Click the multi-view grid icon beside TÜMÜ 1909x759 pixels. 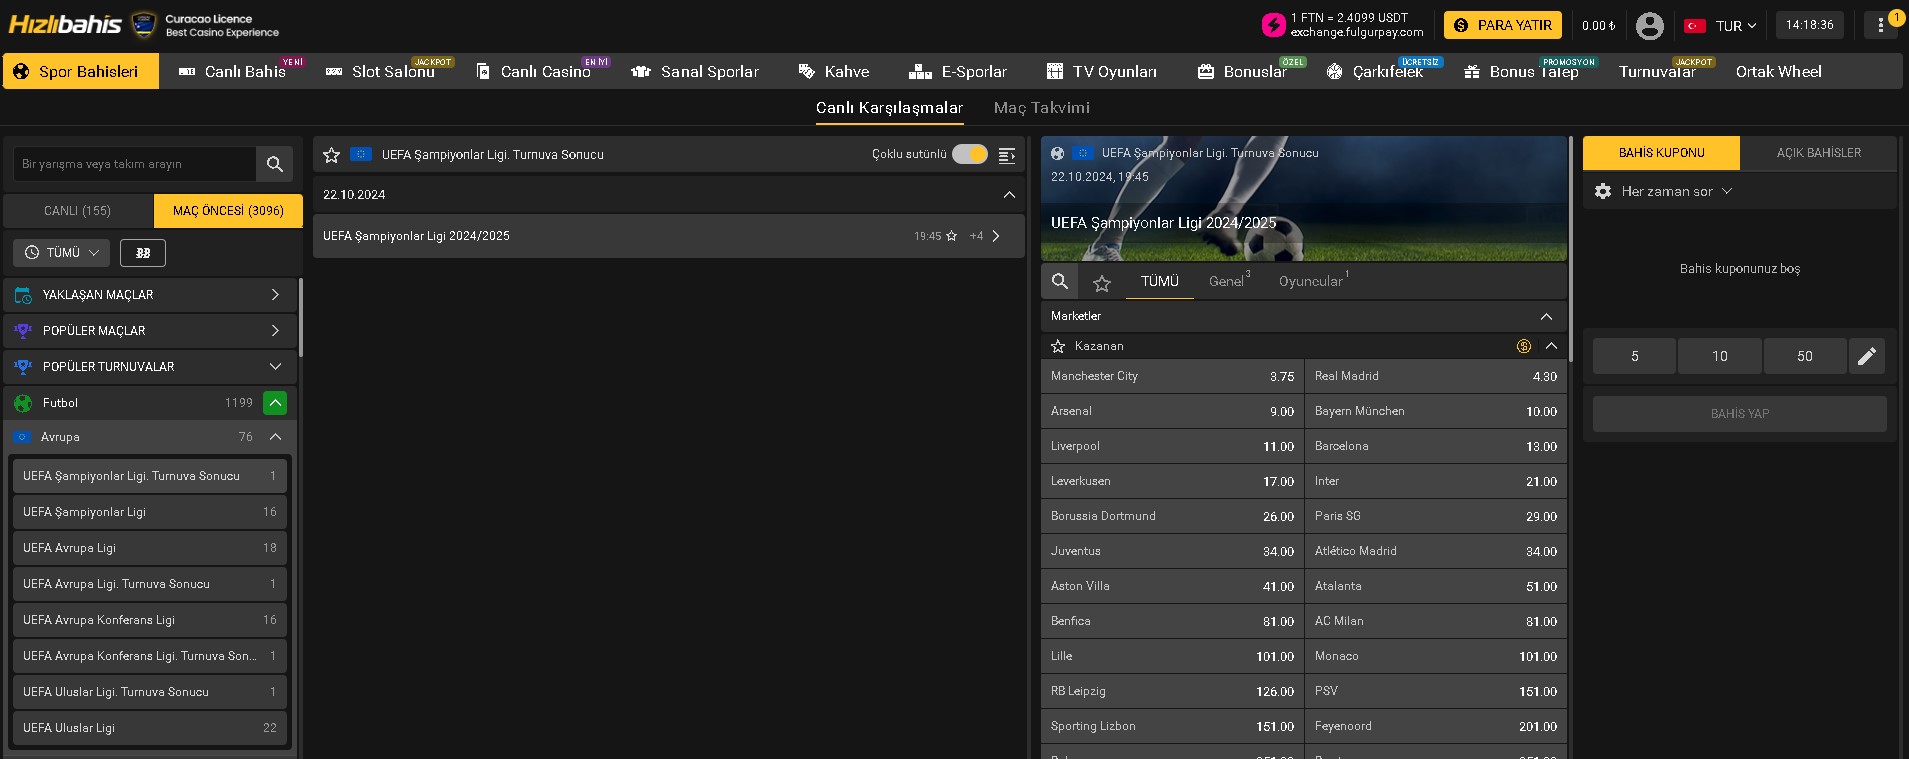(143, 253)
